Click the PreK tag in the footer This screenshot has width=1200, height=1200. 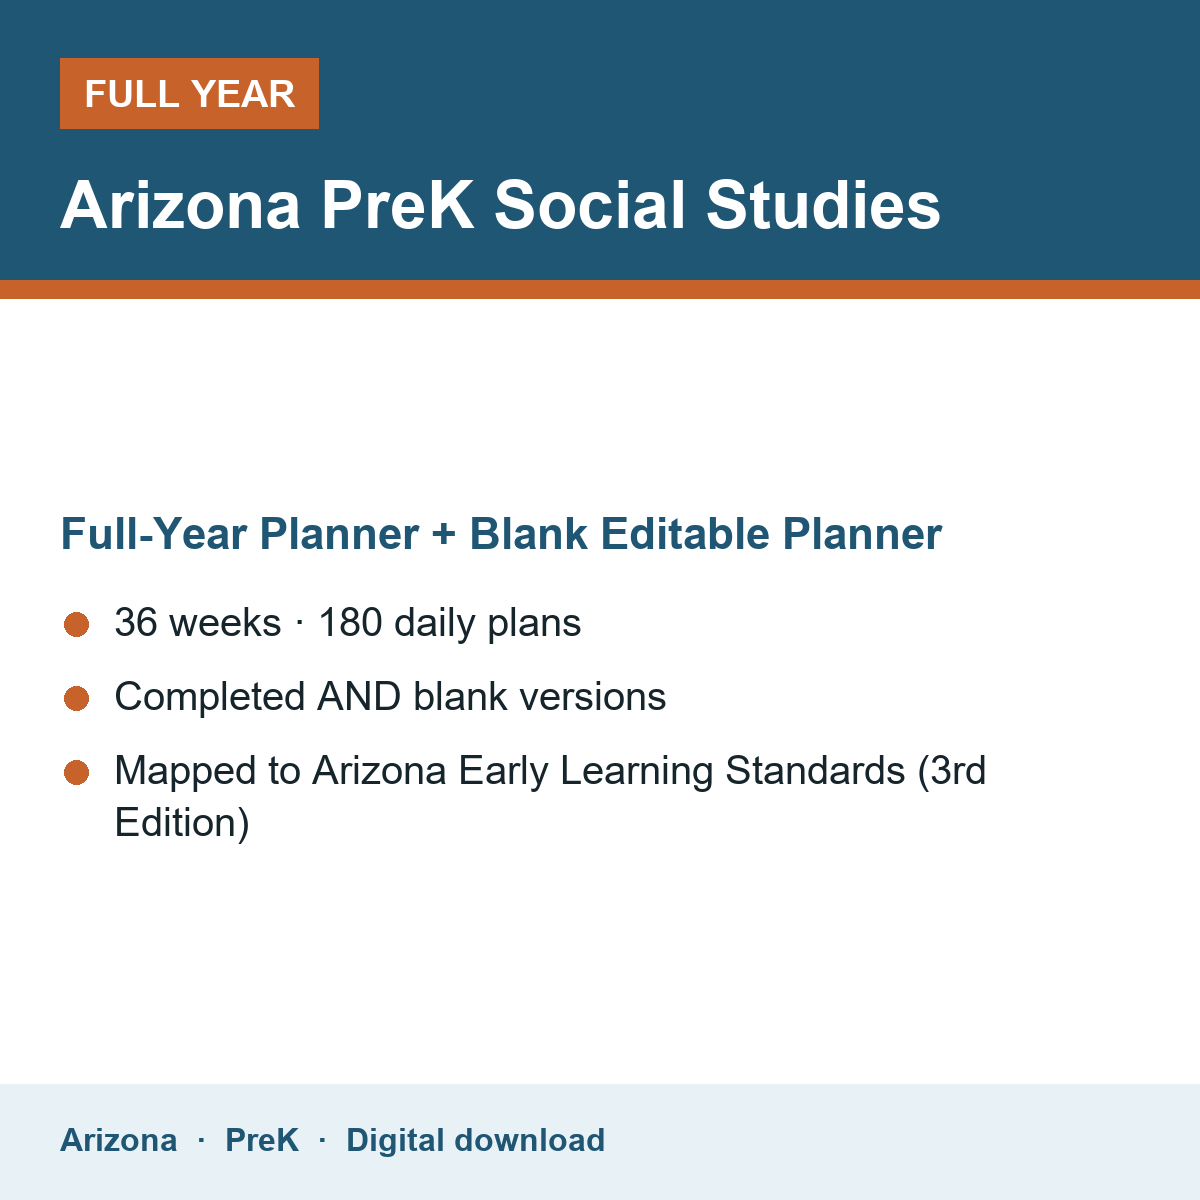pyautogui.click(x=262, y=1140)
